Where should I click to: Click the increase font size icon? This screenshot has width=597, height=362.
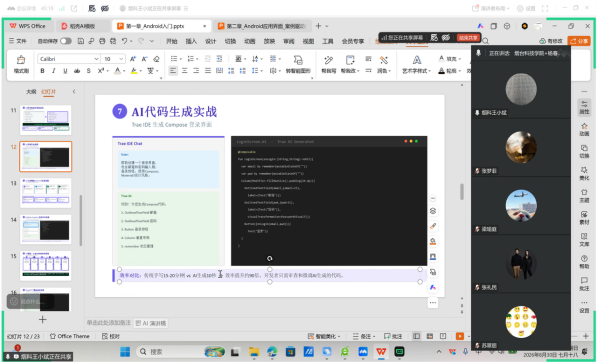pyautogui.click(x=132, y=59)
